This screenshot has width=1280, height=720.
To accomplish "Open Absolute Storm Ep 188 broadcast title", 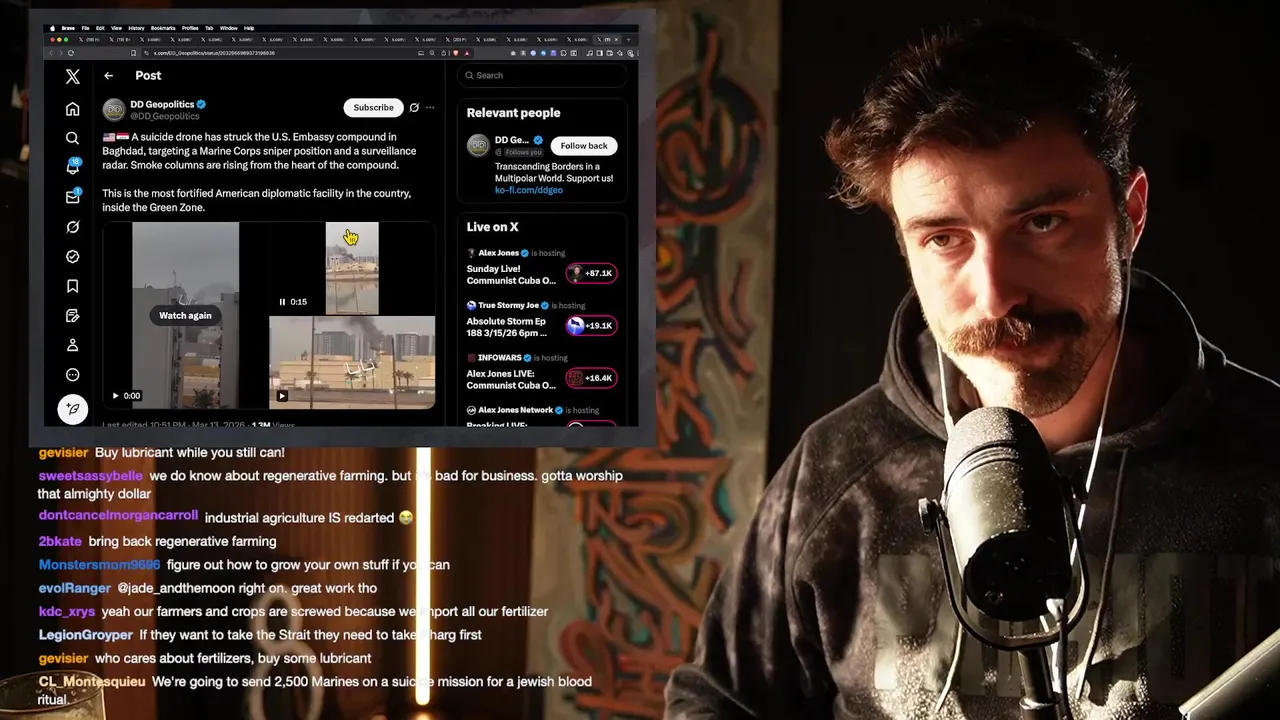I will pyautogui.click(x=506, y=327).
